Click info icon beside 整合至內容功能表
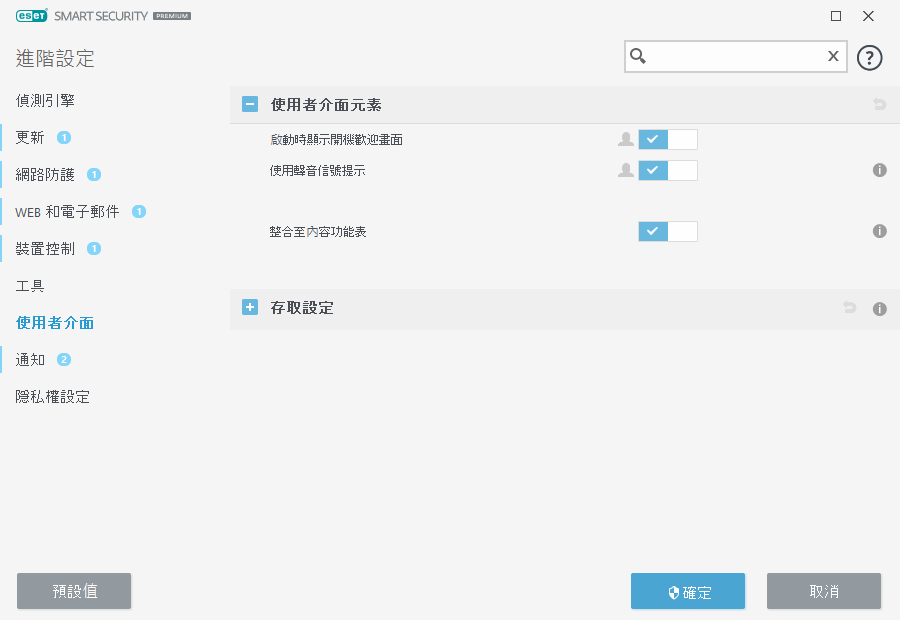 click(x=880, y=231)
